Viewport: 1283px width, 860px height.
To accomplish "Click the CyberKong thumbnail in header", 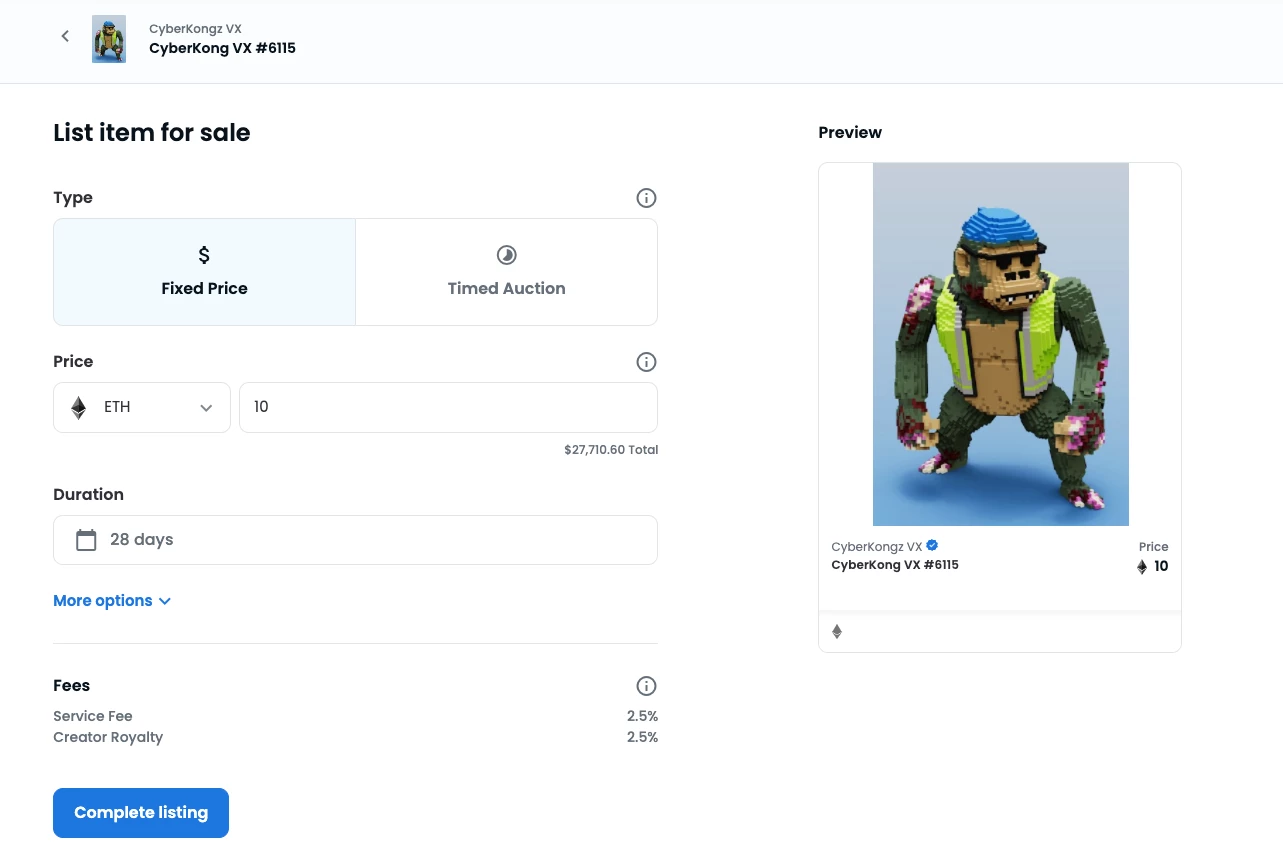I will pyautogui.click(x=109, y=39).
